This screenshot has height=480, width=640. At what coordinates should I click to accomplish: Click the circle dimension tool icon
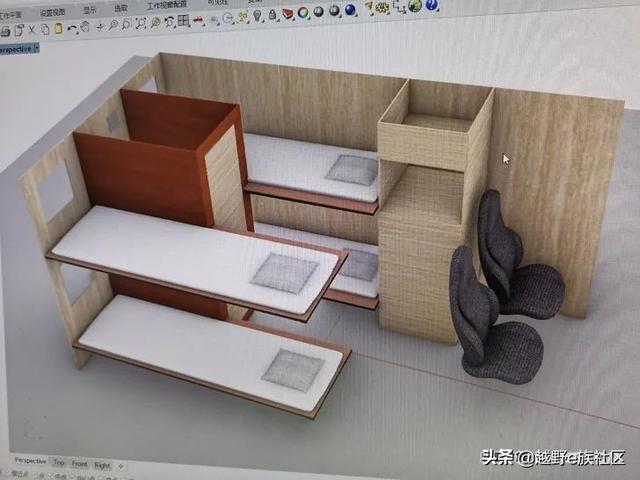(227, 18)
